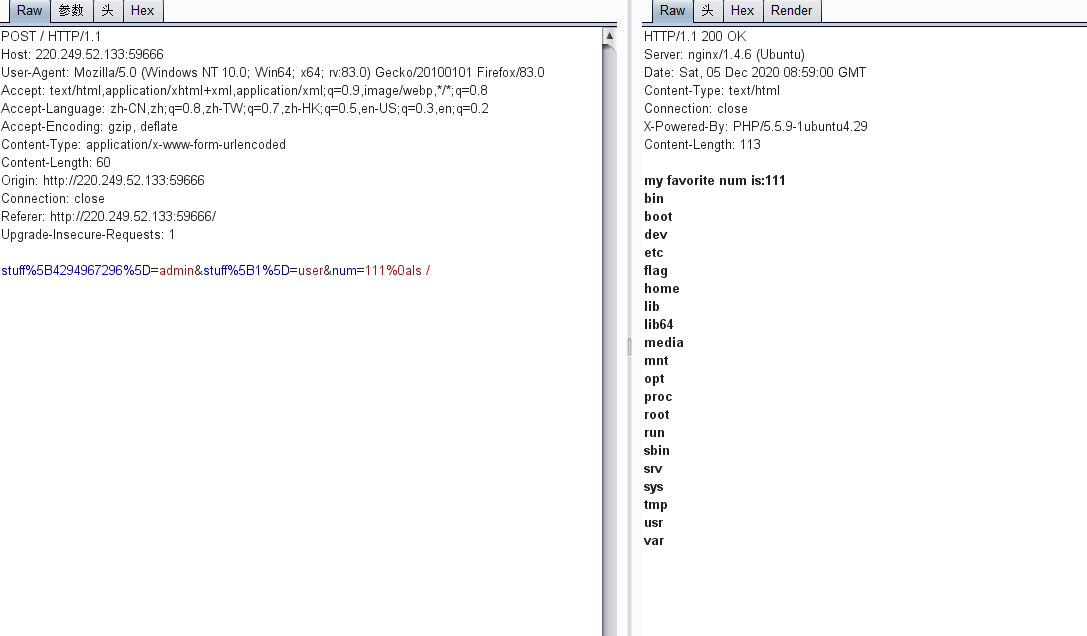Click the 'home' directory entry
1087x636 pixels.
click(x=661, y=289)
